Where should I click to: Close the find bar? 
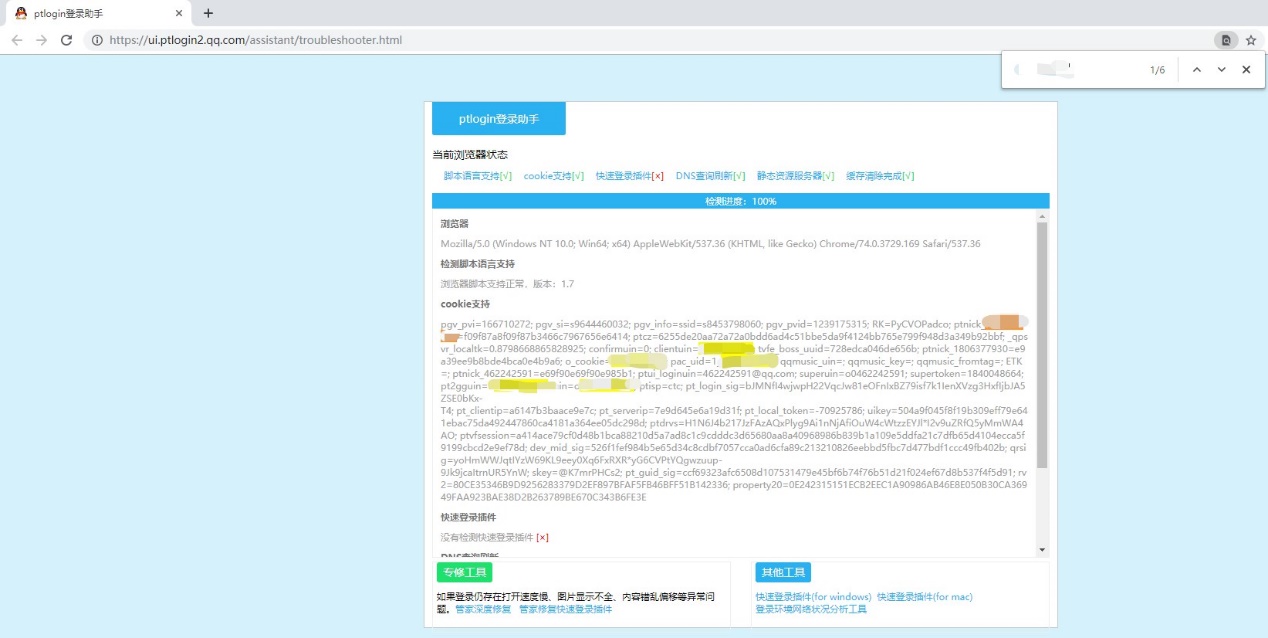[x=1246, y=69]
